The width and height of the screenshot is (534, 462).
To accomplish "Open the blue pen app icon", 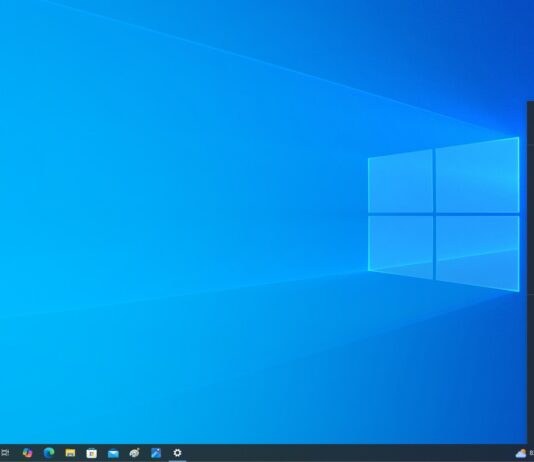I will click(x=156, y=453).
